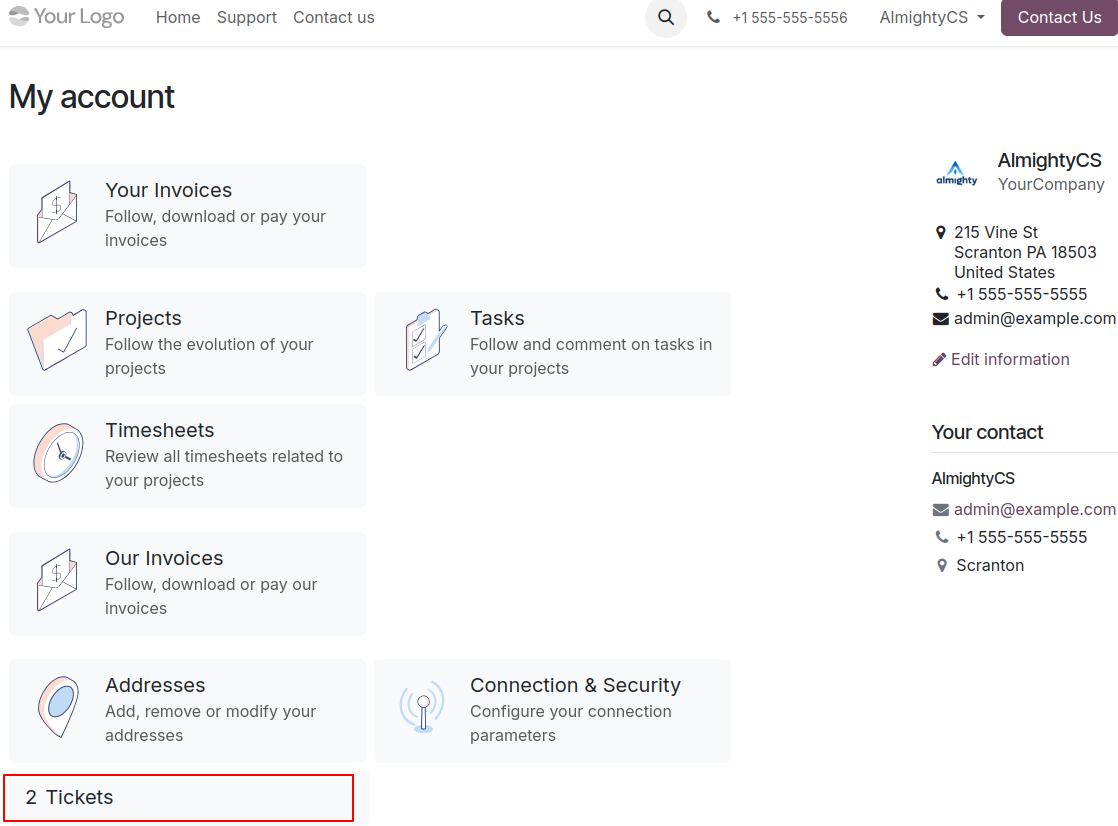Open the Home menu item
This screenshot has height=826, width=1118.
tap(178, 18)
